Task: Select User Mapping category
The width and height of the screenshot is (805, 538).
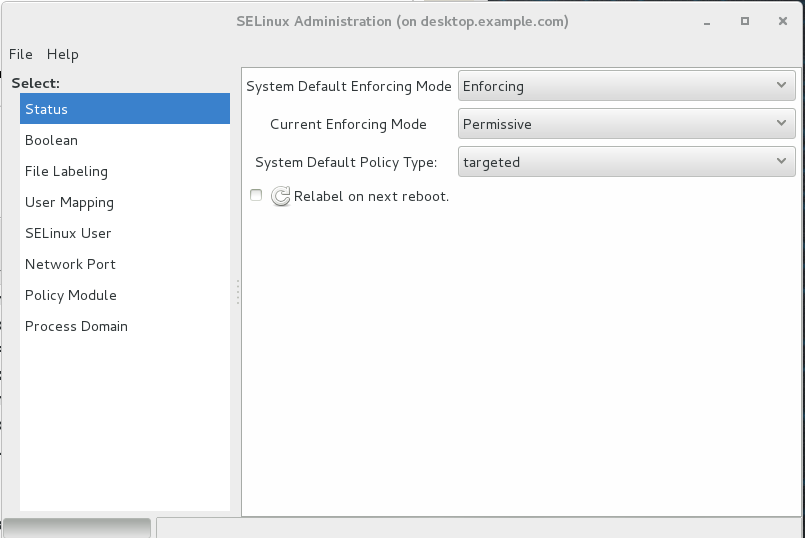Action: [x=125, y=202]
